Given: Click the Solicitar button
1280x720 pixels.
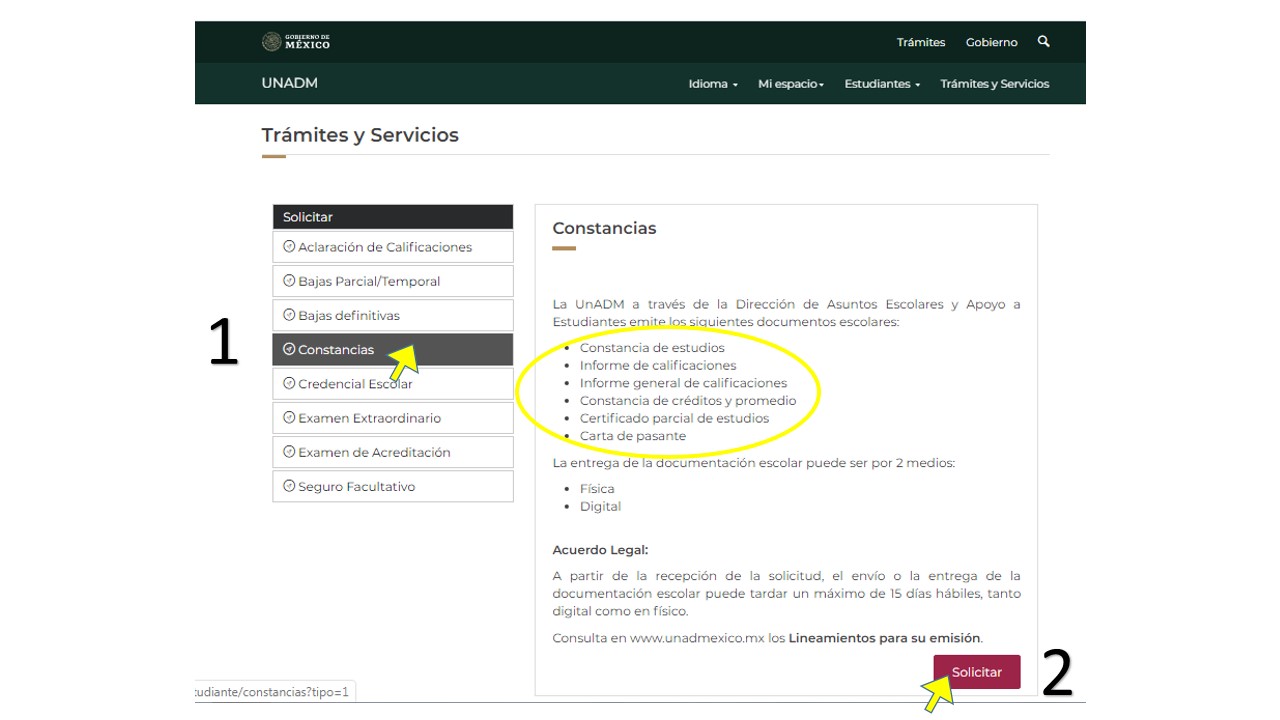Looking at the screenshot, I should [977, 672].
